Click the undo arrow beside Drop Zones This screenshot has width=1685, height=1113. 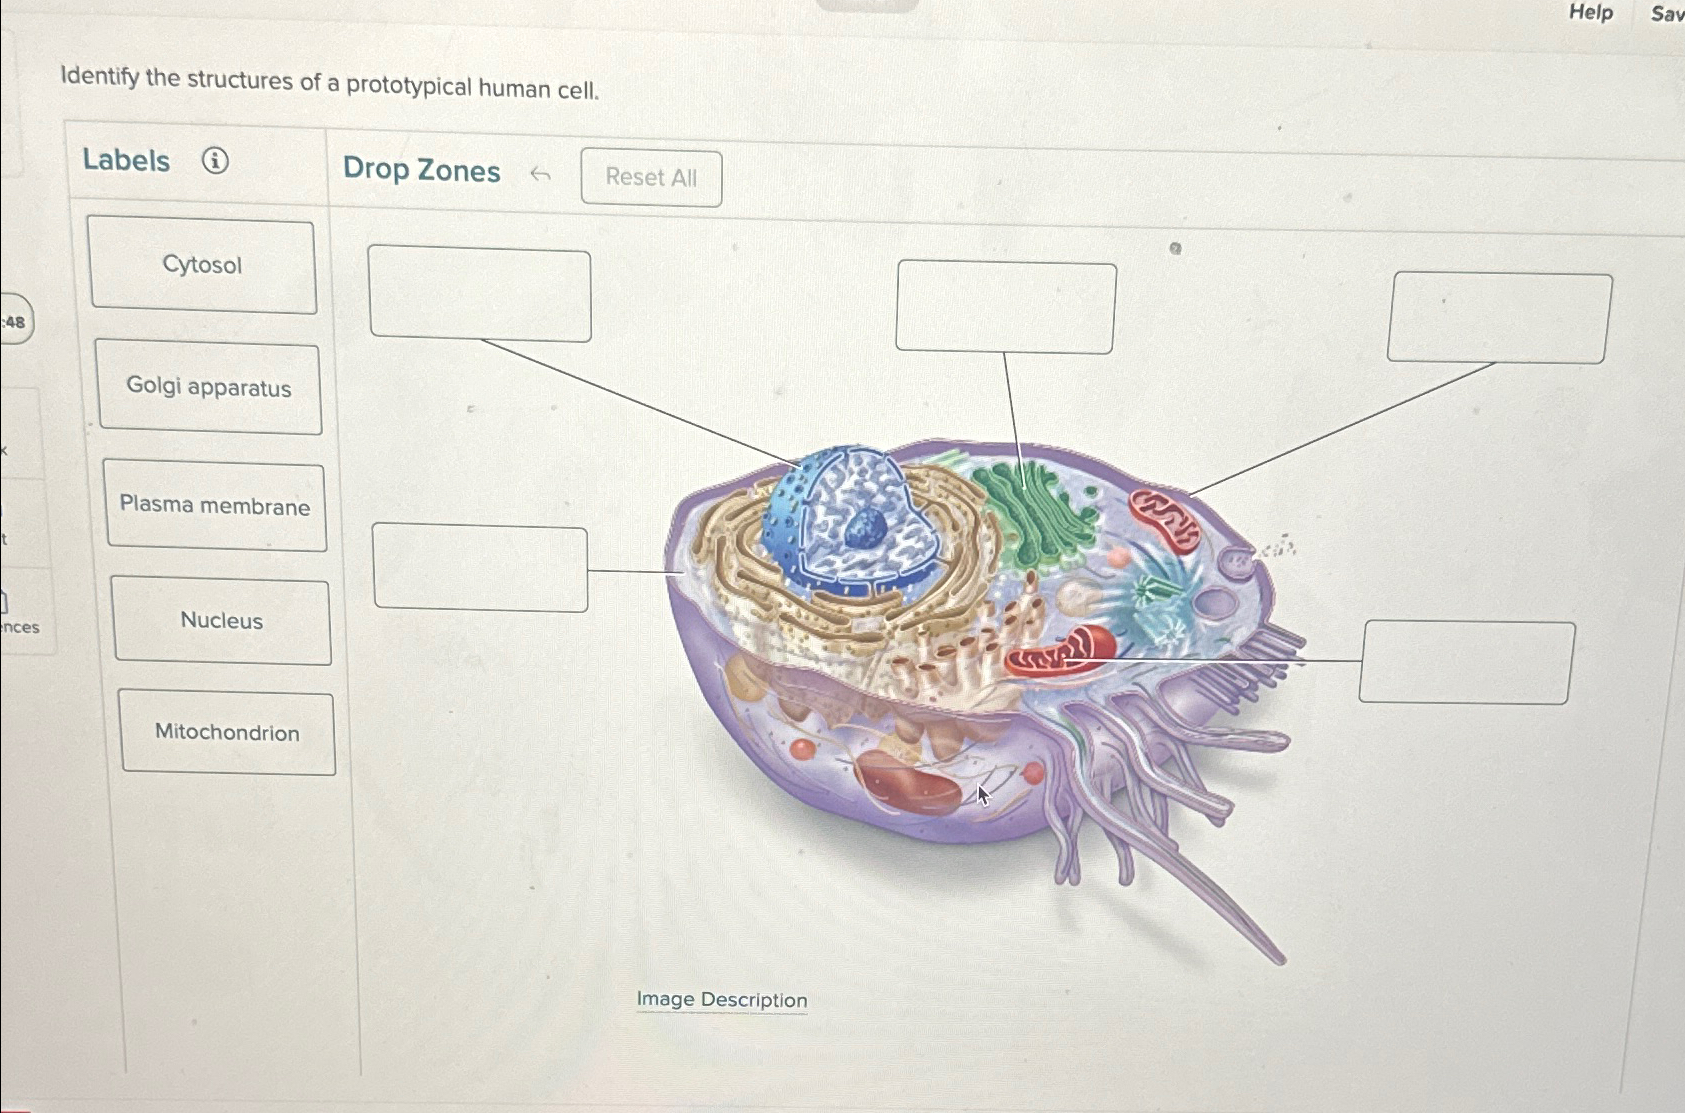click(x=540, y=175)
